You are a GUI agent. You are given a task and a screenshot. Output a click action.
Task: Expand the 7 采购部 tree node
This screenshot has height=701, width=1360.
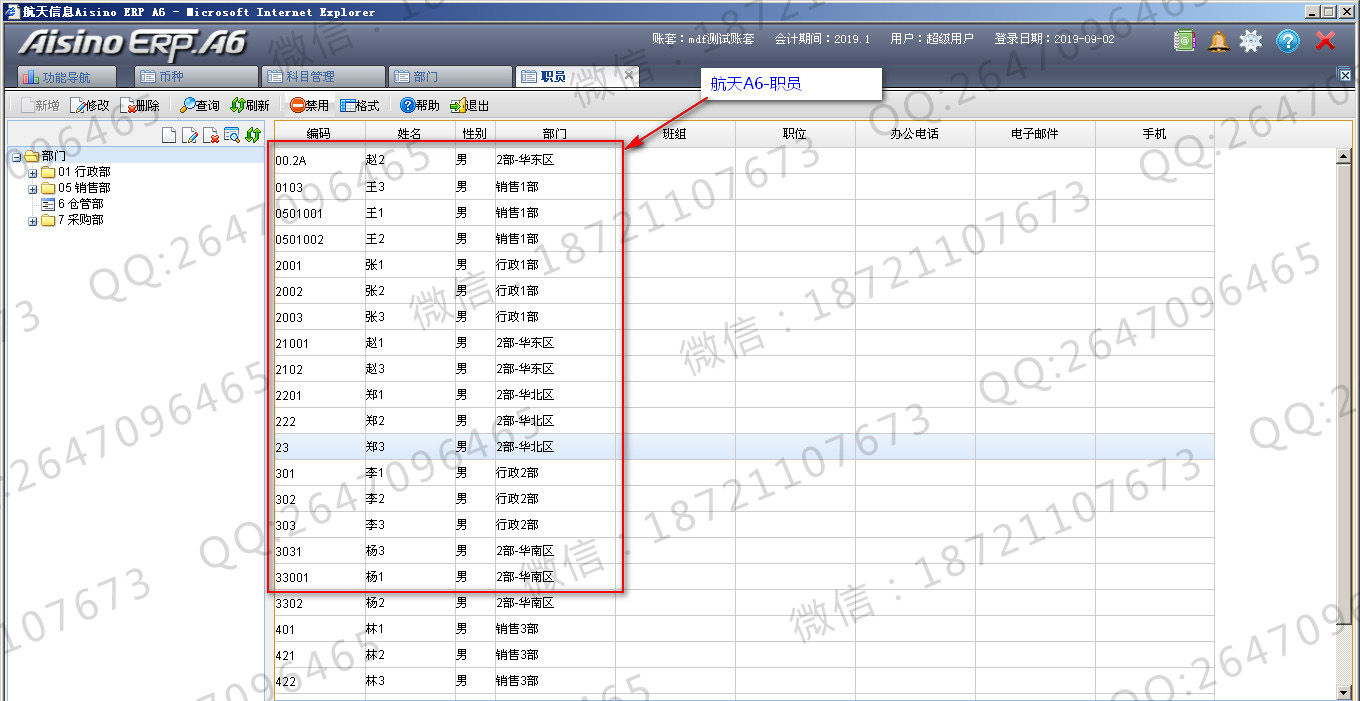[33, 220]
